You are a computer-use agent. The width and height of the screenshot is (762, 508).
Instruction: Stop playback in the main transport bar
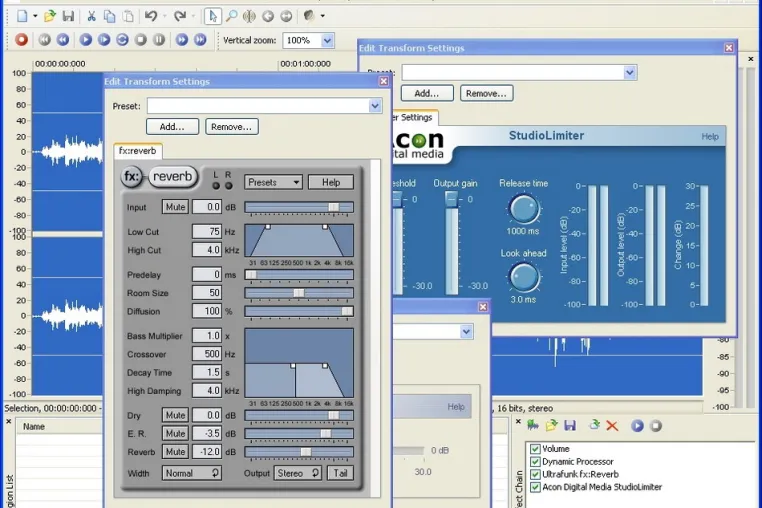click(x=140, y=39)
